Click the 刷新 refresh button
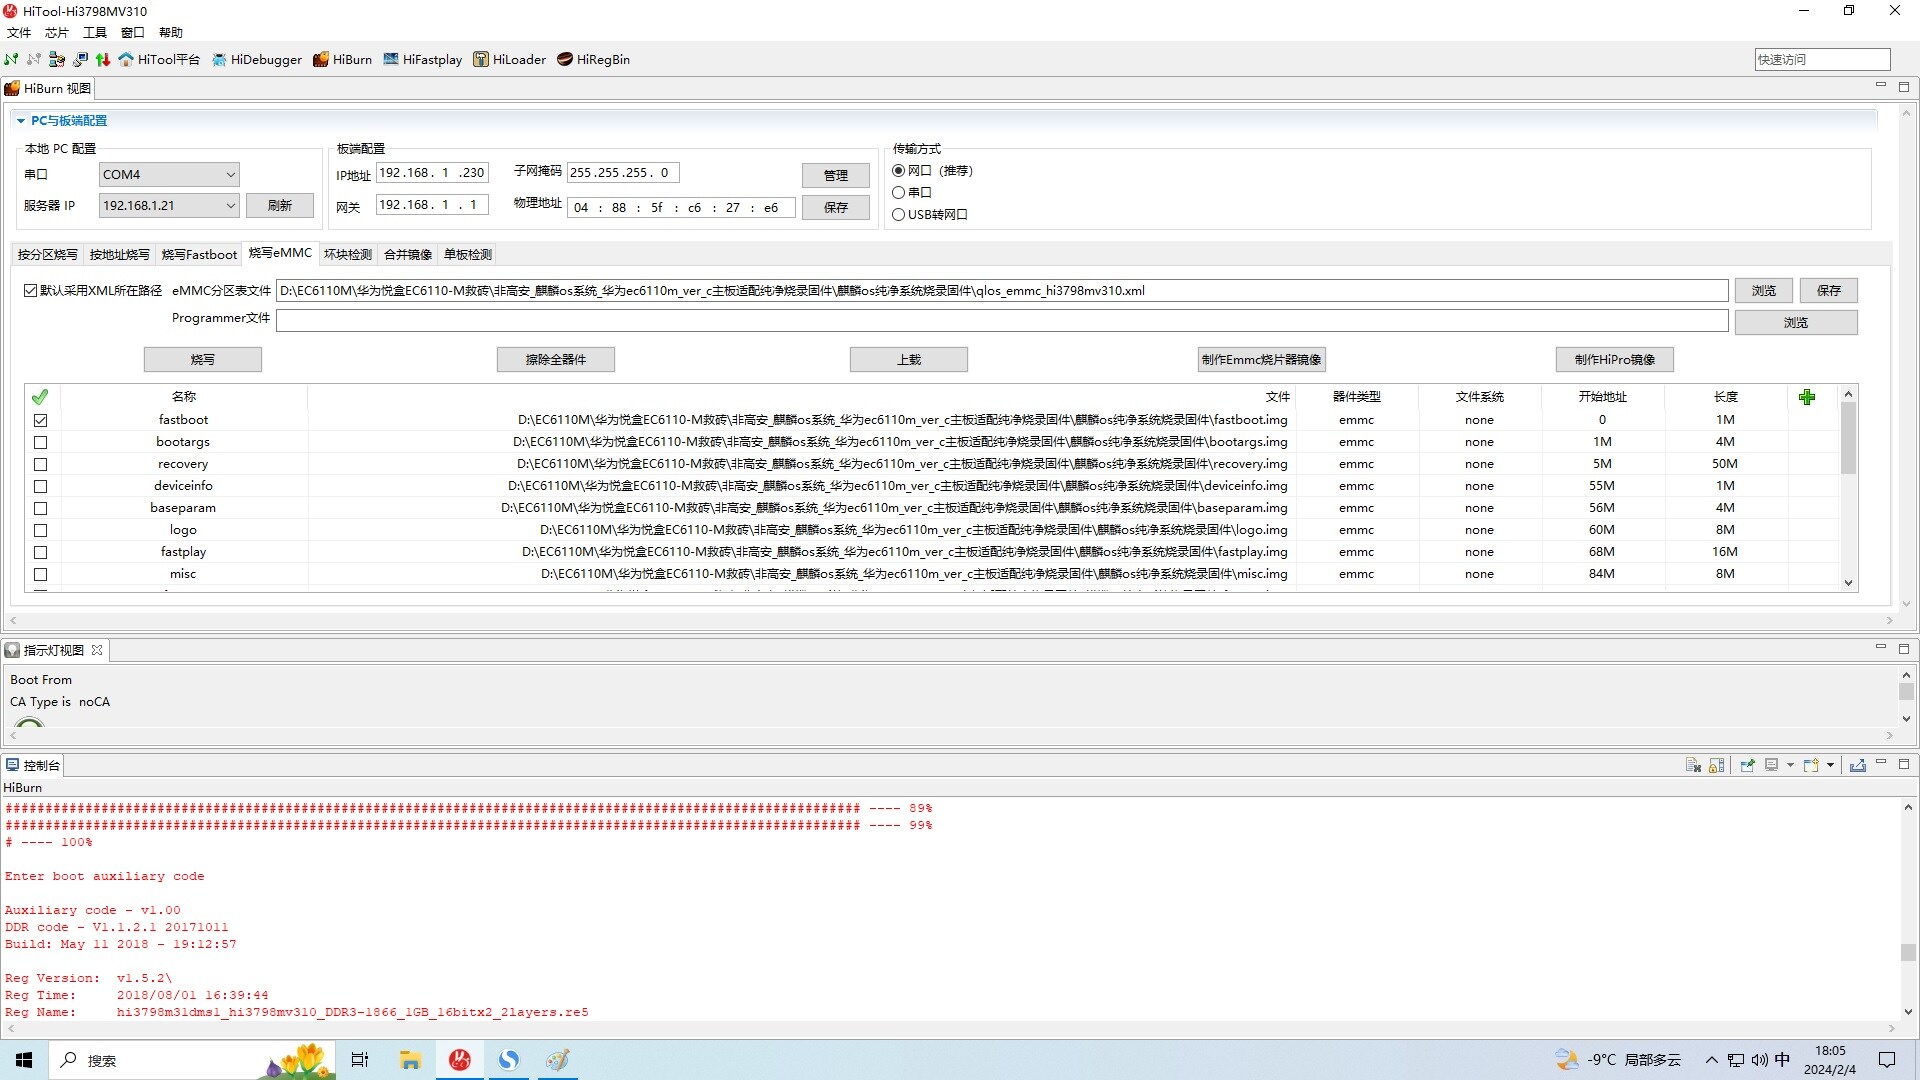The width and height of the screenshot is (1920, 1080). pos(280,205)
